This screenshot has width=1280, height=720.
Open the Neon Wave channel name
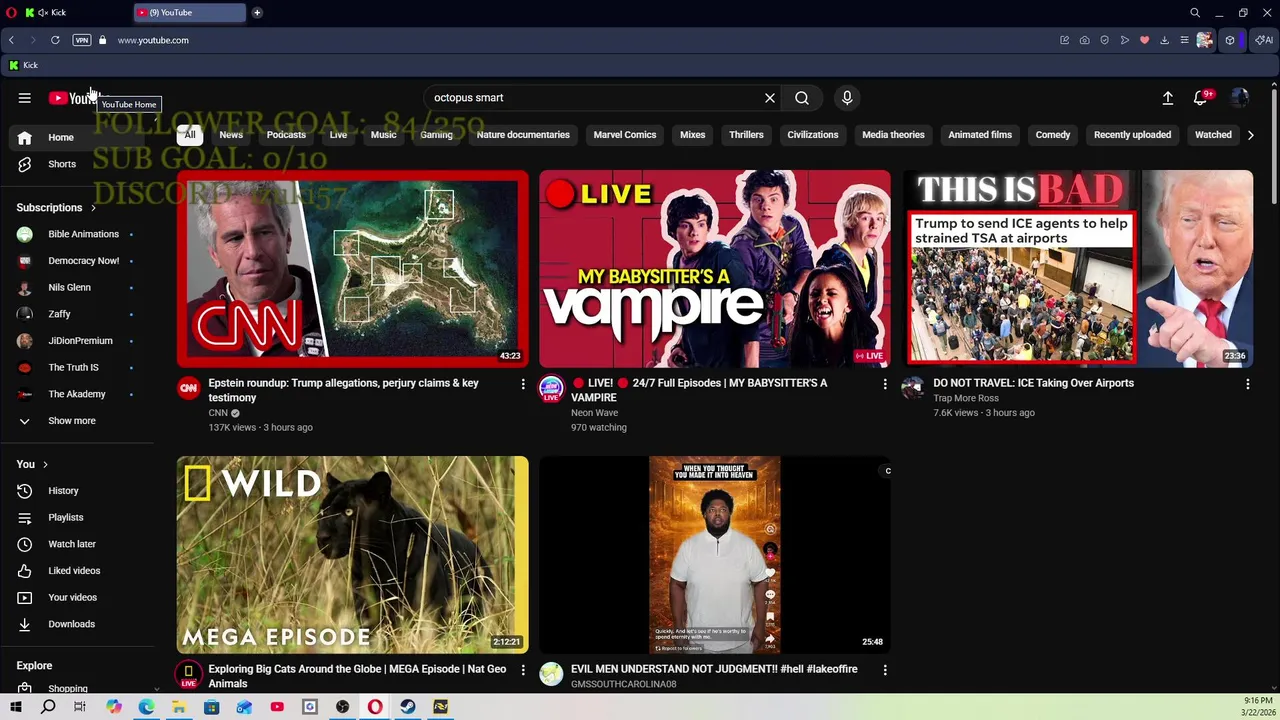click(594, 413)
